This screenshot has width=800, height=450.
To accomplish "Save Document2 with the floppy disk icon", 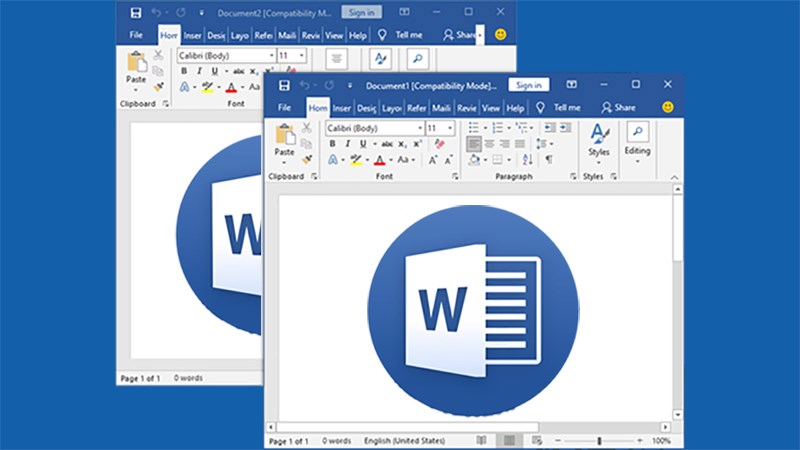I will click(136, 13).
